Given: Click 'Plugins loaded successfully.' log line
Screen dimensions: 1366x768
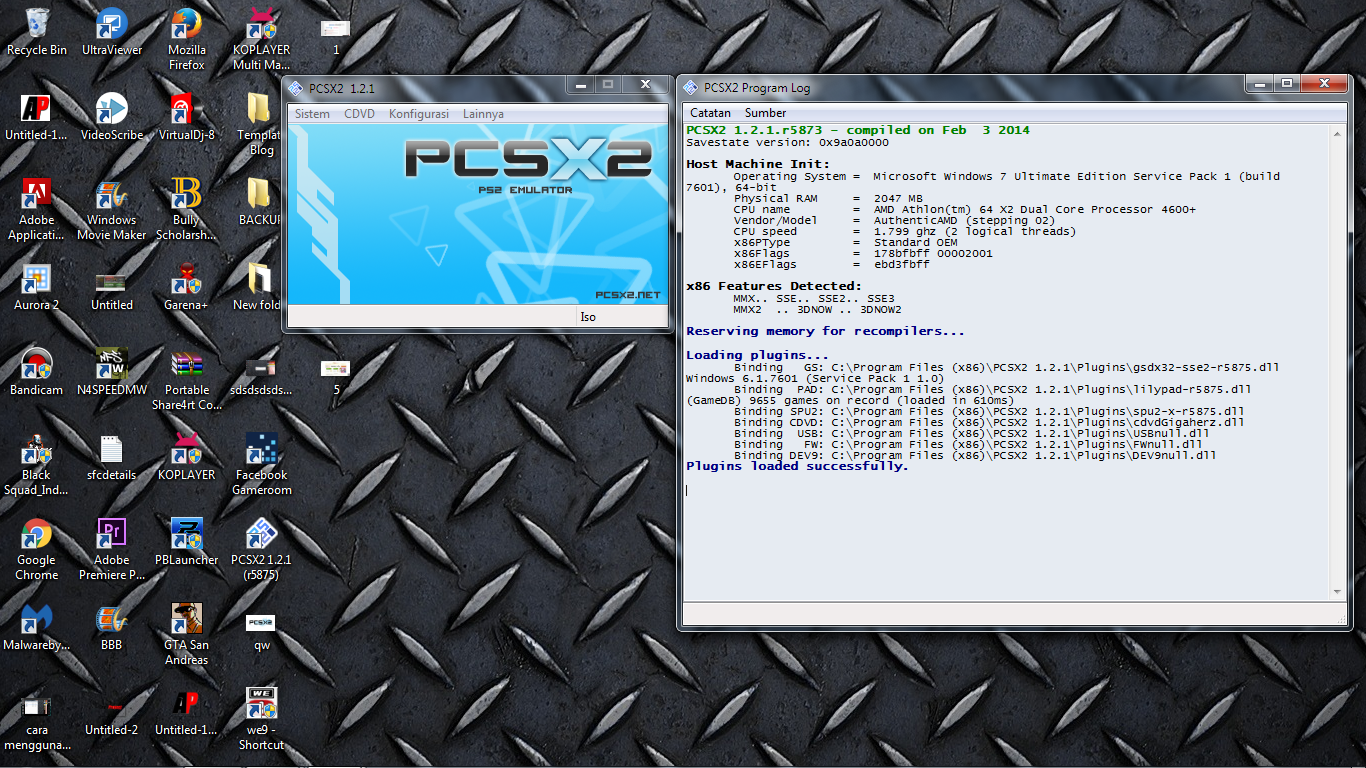Looking at the screenshot, I should tap(797, 466).
